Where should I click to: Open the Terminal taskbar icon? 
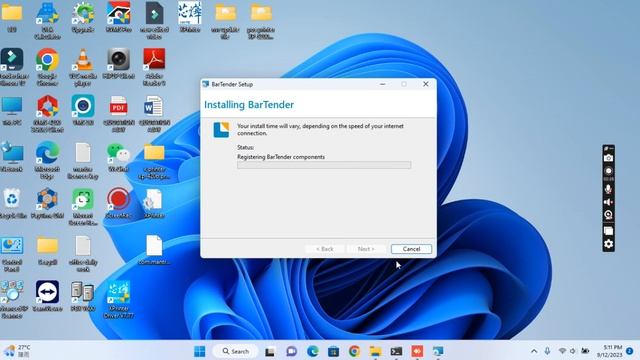point(396,351)
